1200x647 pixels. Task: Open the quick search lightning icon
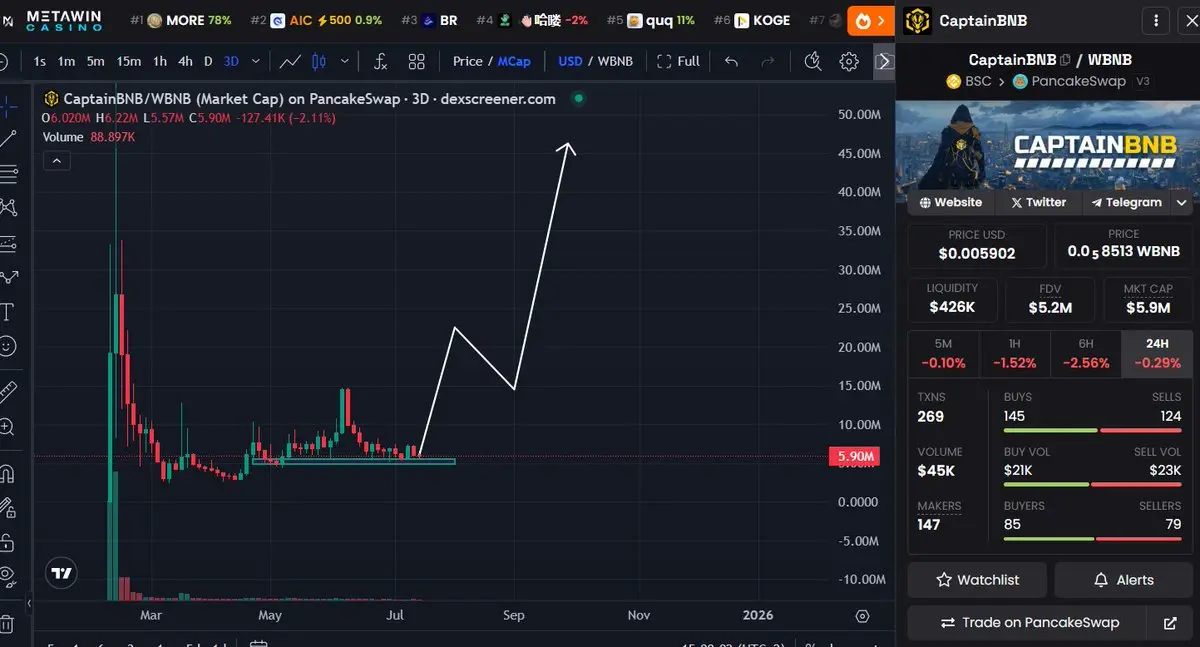(813, 61)
